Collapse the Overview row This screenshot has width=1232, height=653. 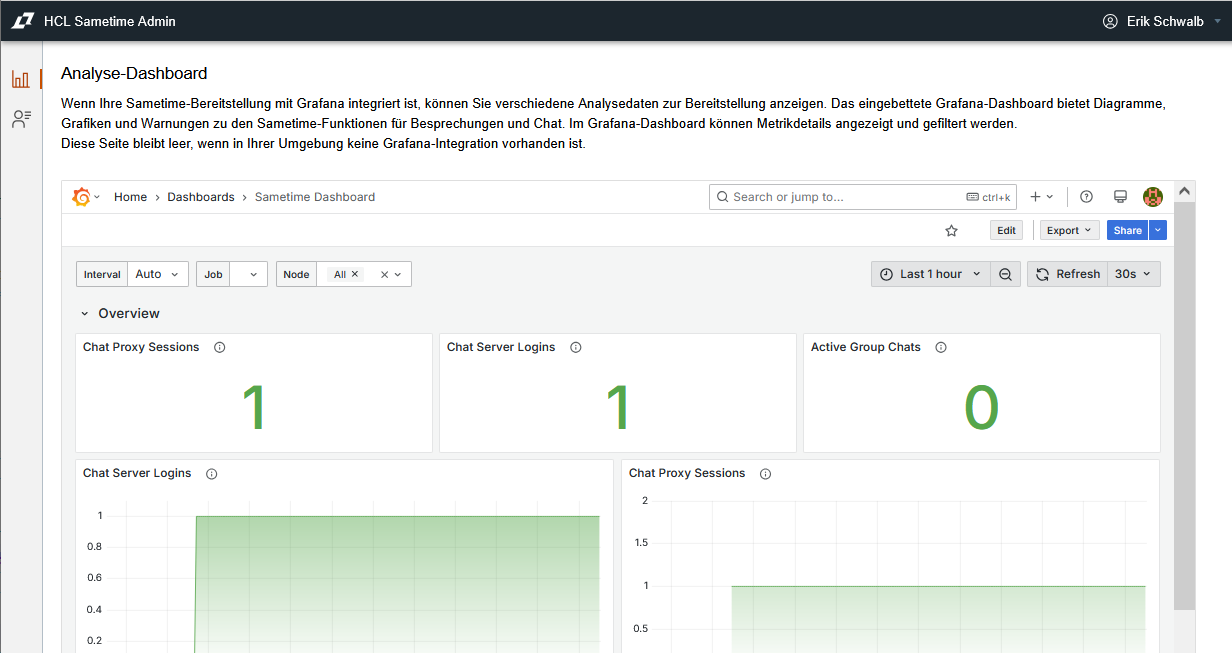[x=85, y=314]
